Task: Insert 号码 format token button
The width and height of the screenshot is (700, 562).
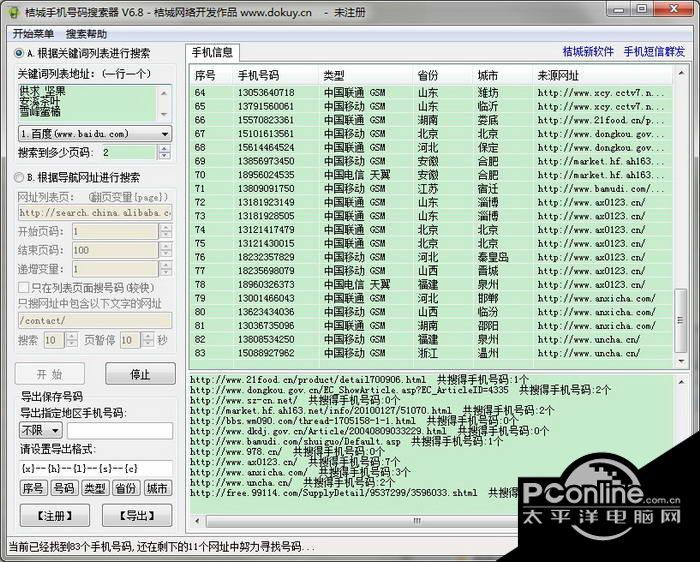Action: [x=64, y=488]
